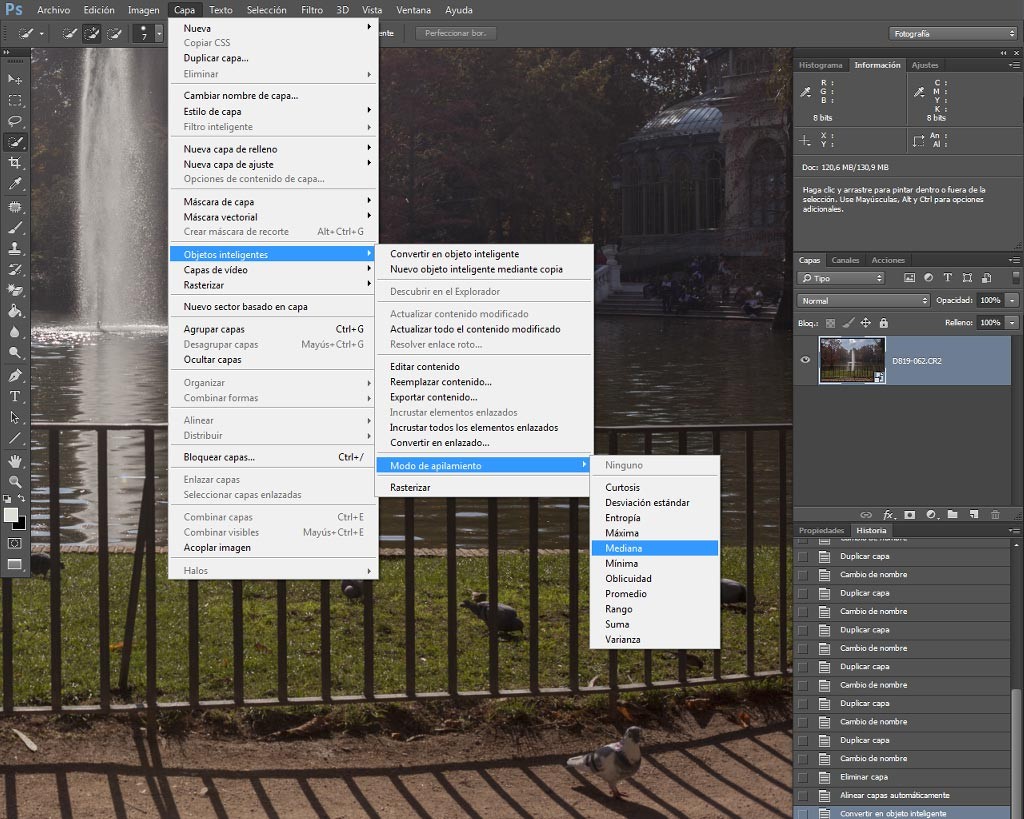Select the Horizontal Type tool
Image resolution: width=1024 pixels, height=819 pixels.
14,396
